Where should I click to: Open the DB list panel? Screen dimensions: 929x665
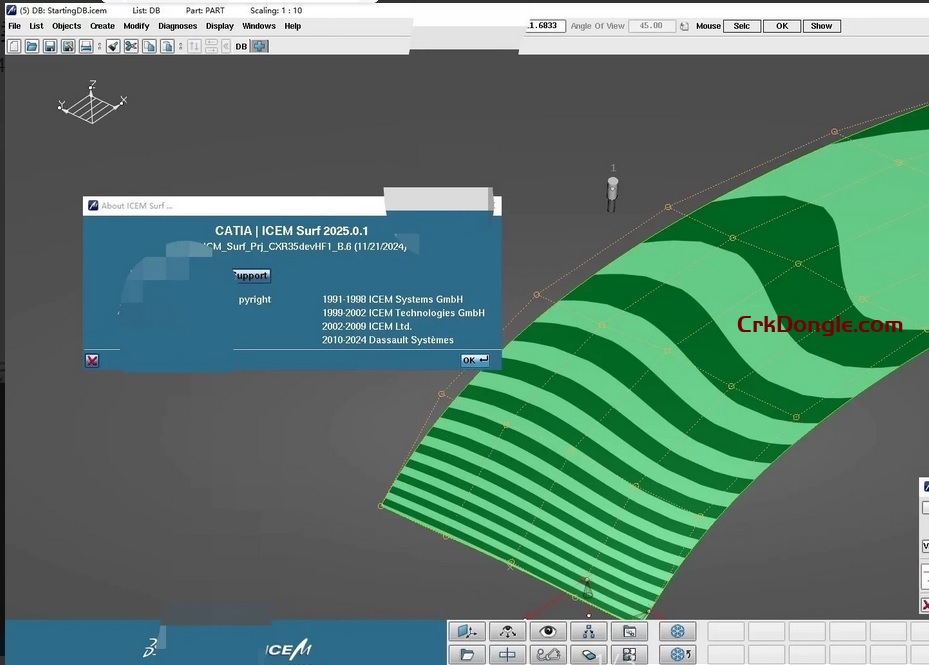click(x=240, y=46)
